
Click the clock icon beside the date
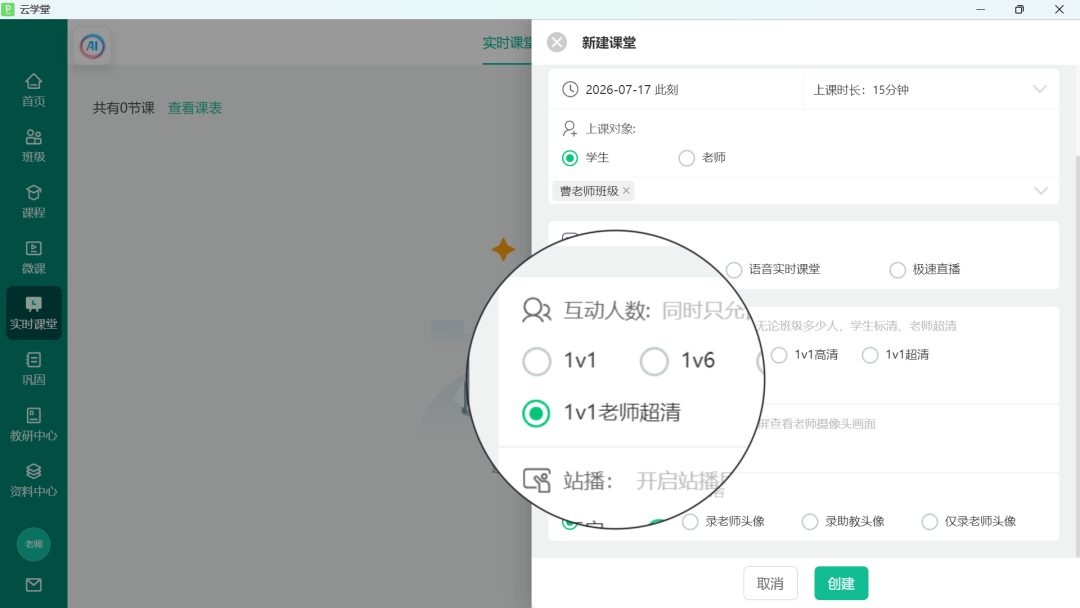click(570, 90)
